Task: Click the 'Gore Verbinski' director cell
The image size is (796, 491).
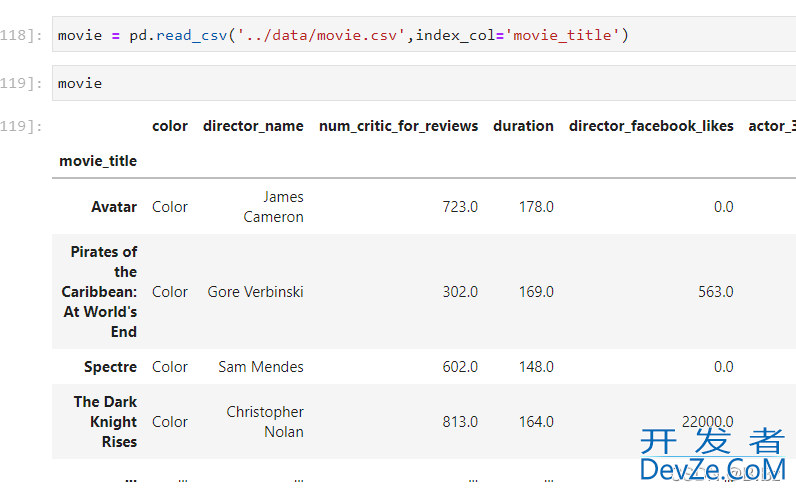Action: click(x=255, y=291)
